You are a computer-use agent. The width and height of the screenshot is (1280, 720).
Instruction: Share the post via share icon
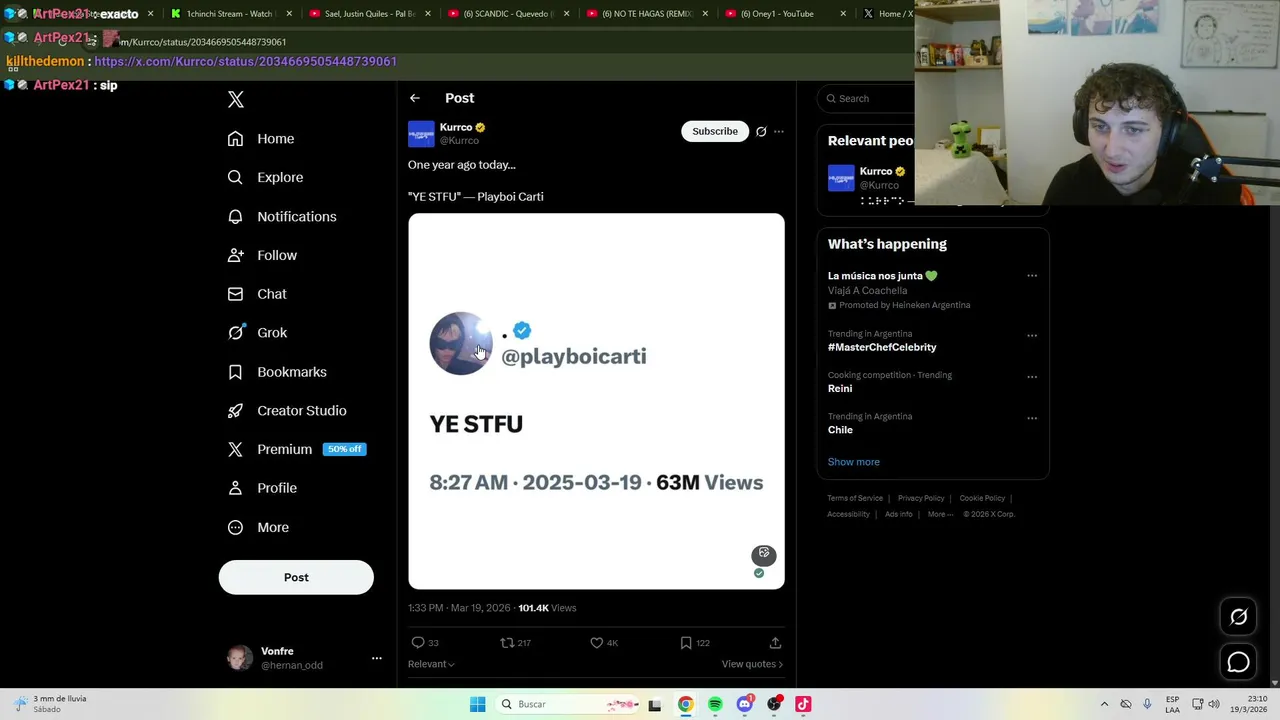775,643
